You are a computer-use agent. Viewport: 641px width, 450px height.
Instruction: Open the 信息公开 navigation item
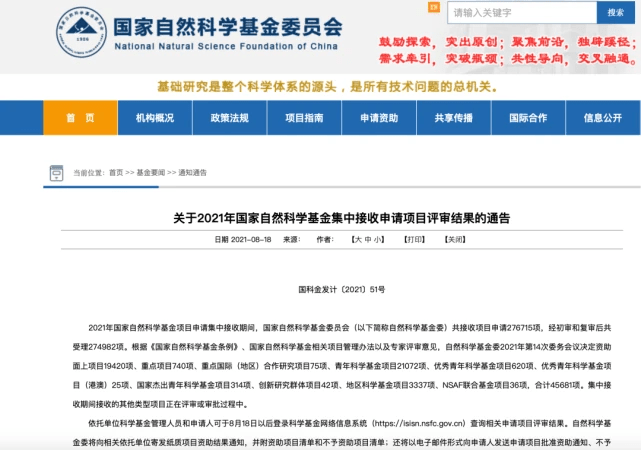coord(602,118)
